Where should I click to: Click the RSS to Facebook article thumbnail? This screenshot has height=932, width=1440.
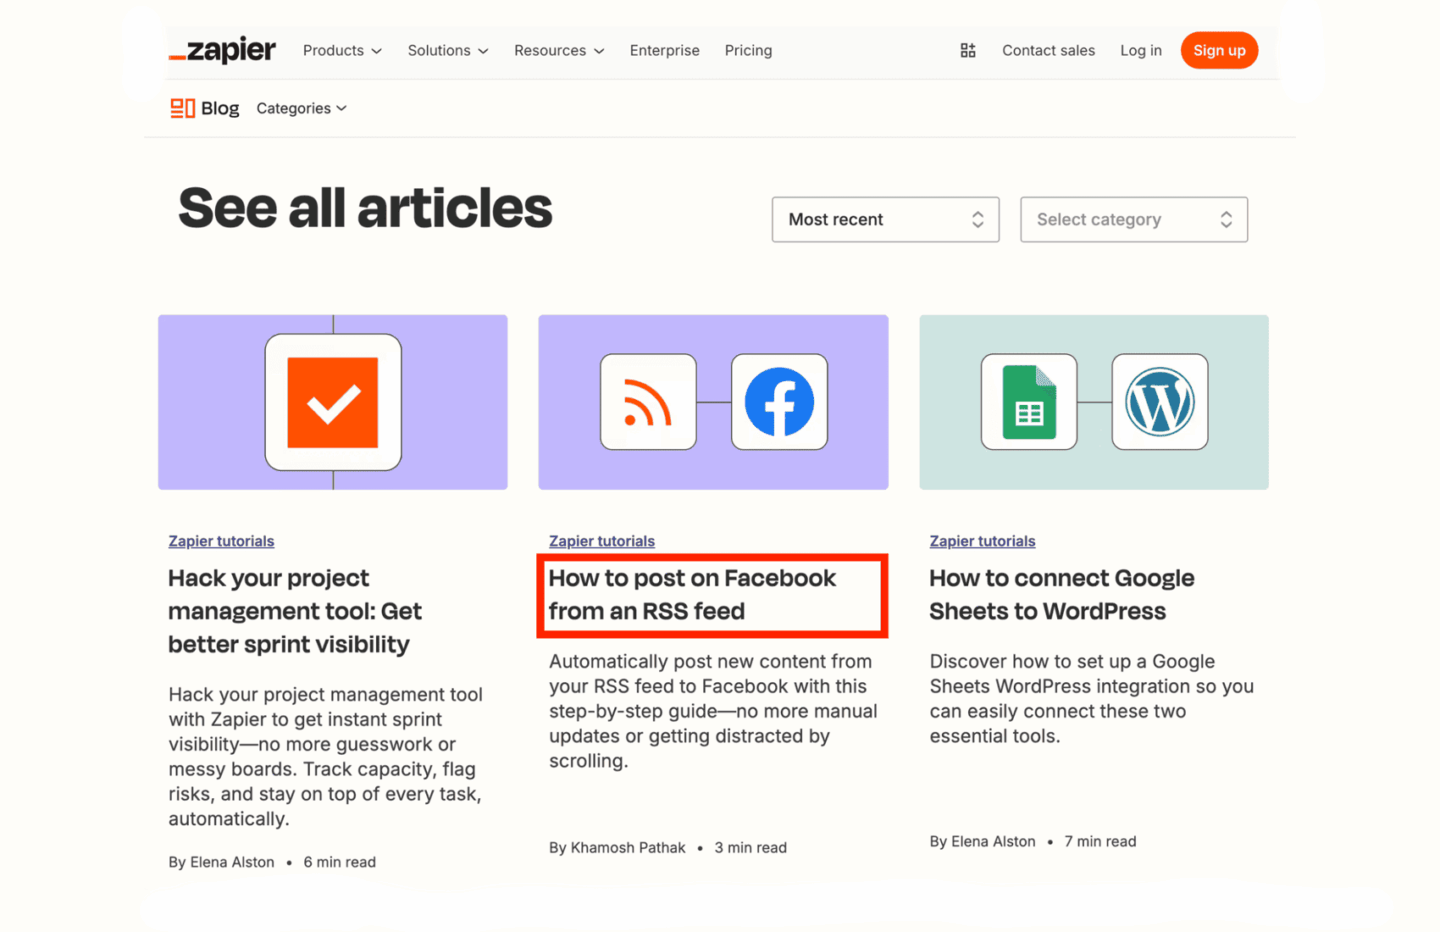(713, 402)
